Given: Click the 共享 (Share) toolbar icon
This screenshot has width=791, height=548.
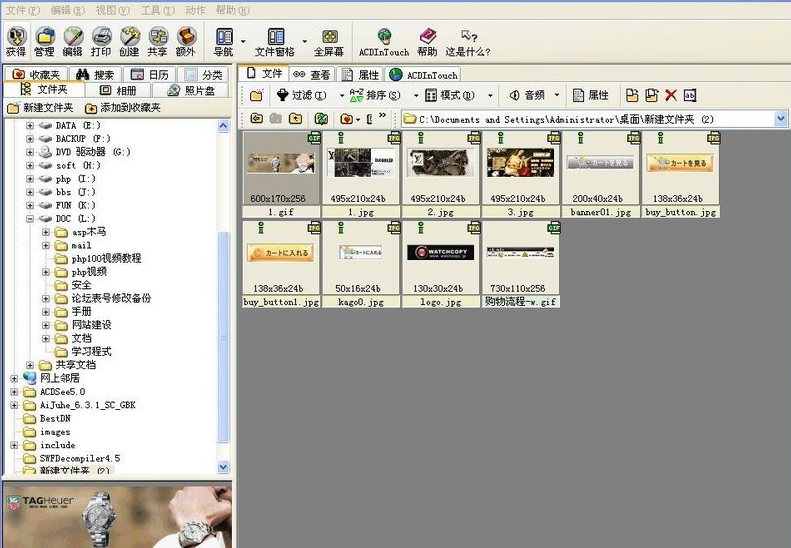Looking at the screenshot, I should coord(158,41).
